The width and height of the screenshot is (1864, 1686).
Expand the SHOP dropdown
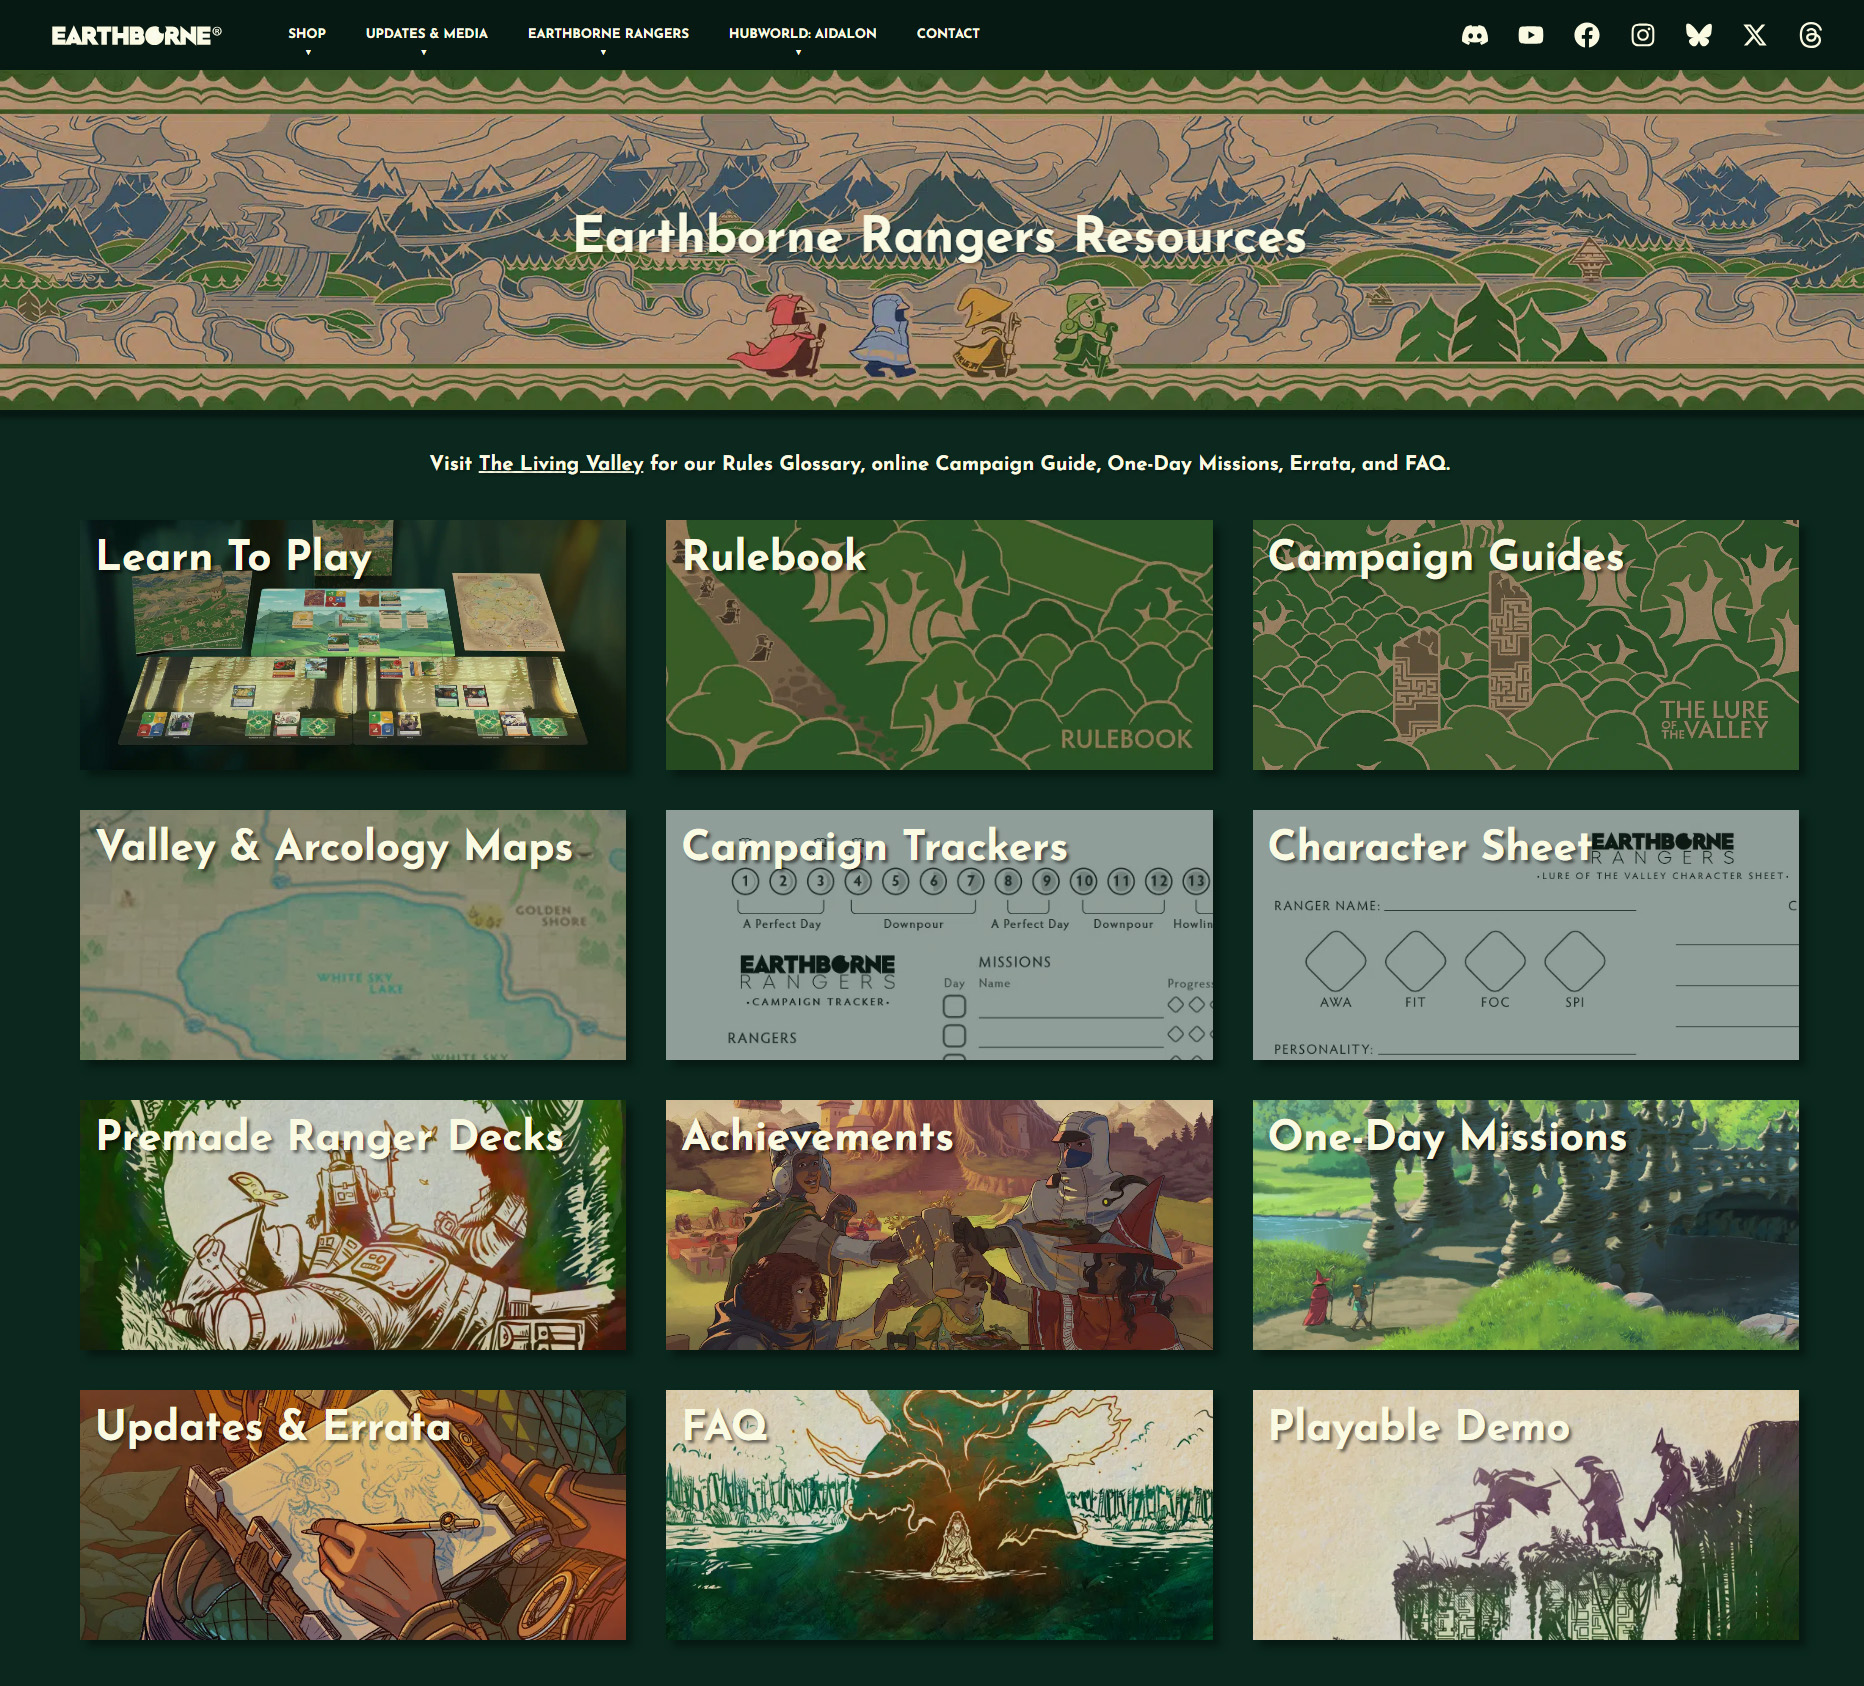[x=307, y=33]
